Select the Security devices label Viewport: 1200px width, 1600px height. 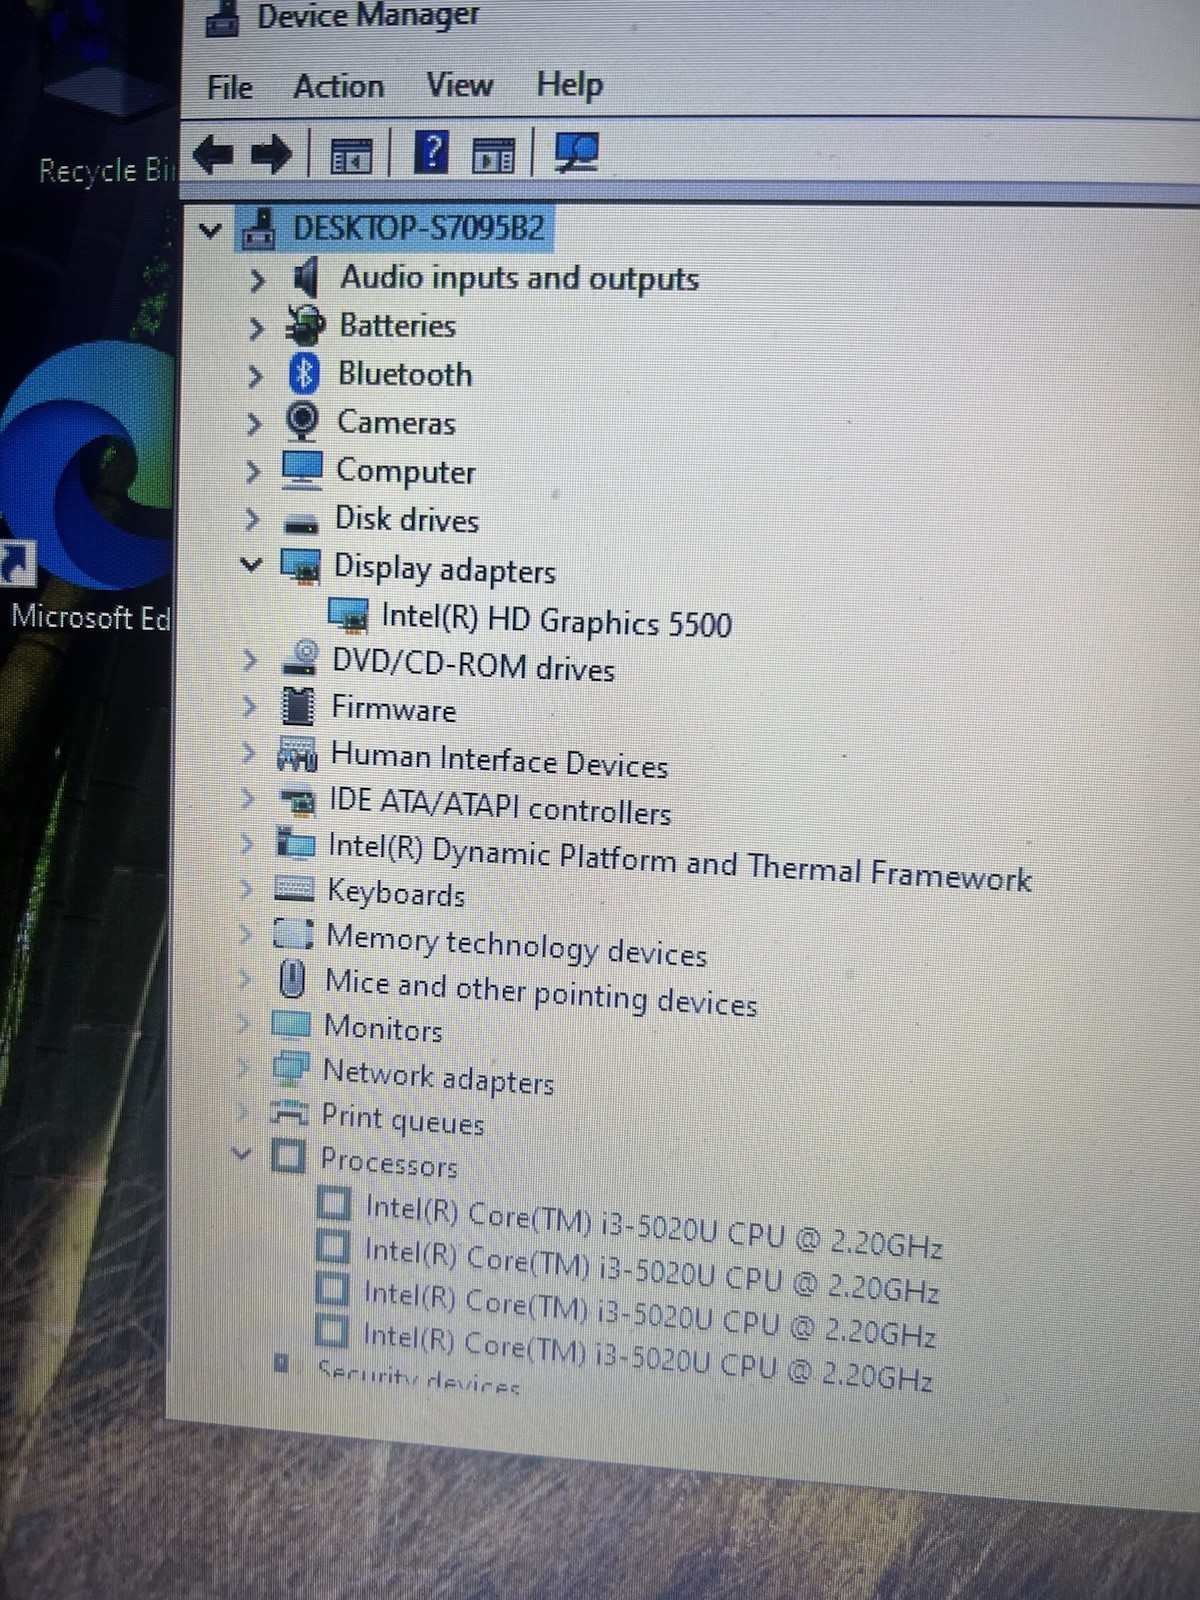(x=418, y=1377)
